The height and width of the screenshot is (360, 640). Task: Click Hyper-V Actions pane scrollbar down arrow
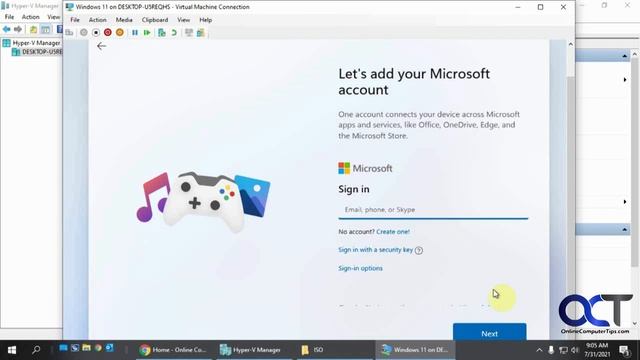coord(635,324)
